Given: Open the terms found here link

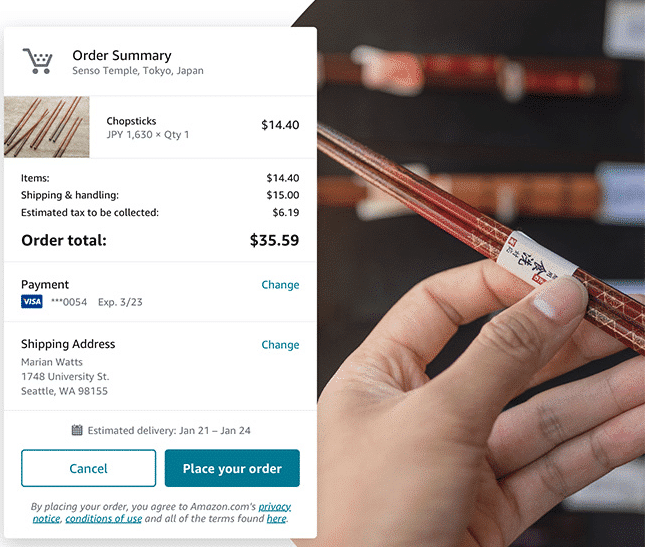Looking at the screenshot, I should pos(277,518).
